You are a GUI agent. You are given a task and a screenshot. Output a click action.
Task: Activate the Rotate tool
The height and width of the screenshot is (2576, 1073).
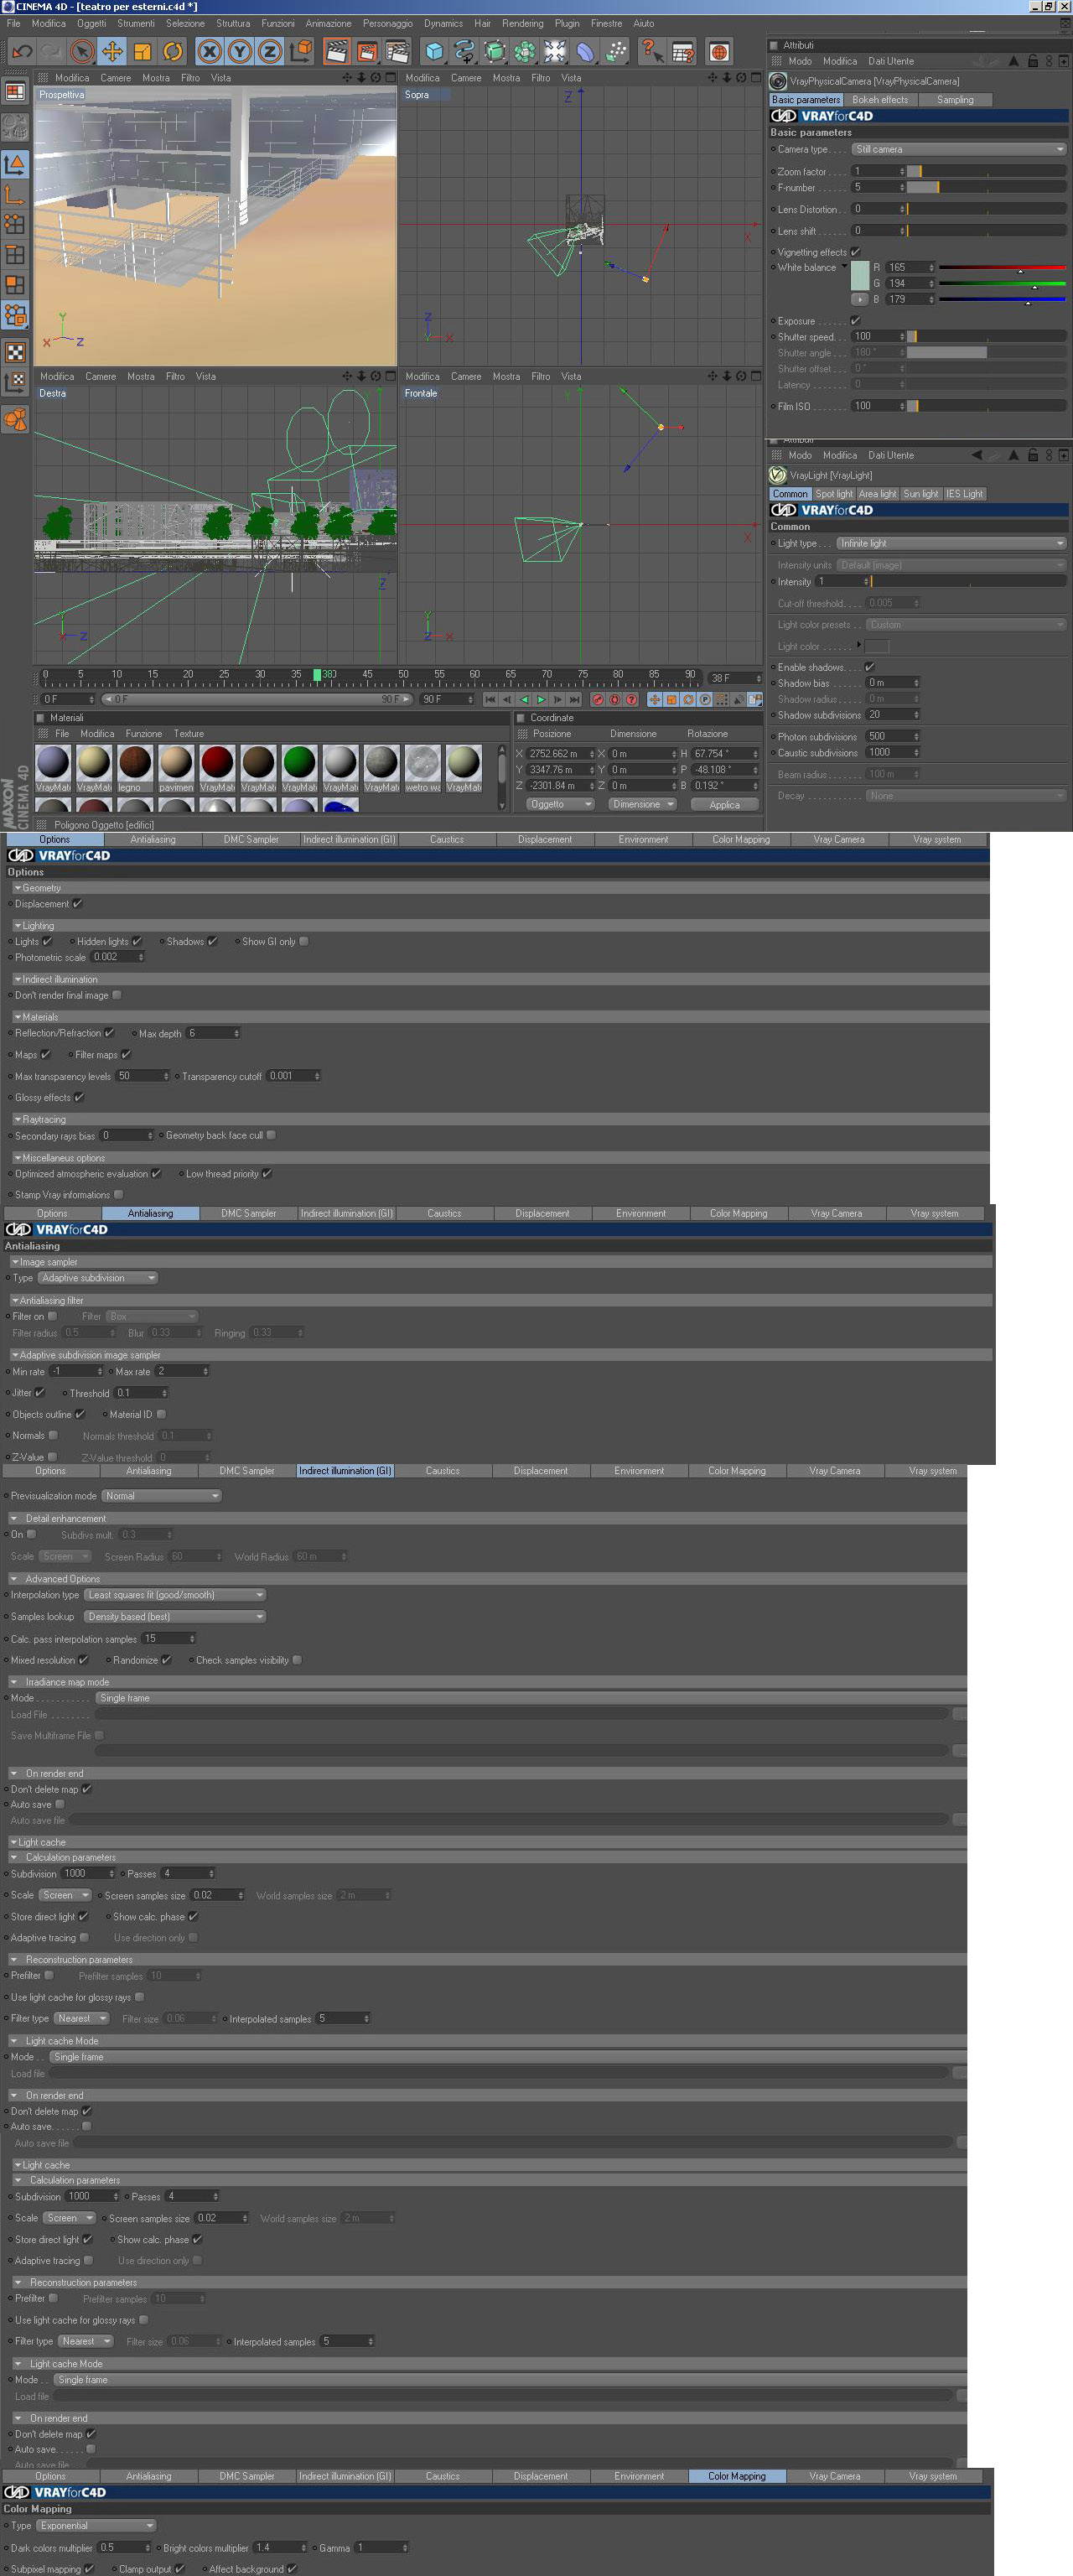[173, 51]
